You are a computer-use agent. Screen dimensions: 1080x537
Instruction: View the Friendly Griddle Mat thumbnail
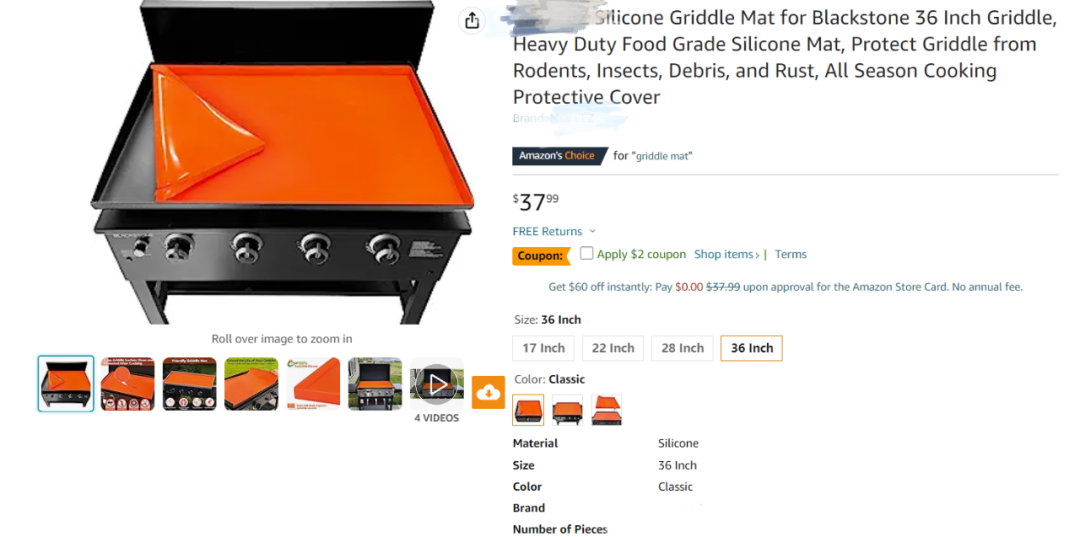point(189,383)
